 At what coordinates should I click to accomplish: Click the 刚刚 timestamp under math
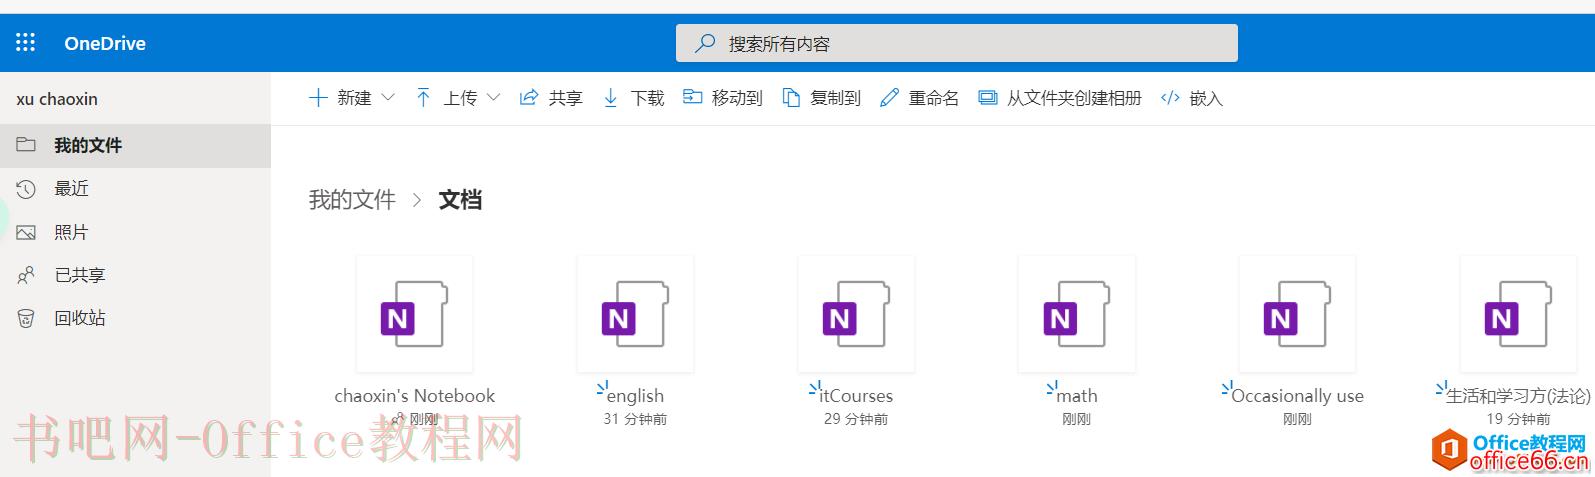click(x=1076, y=419)
